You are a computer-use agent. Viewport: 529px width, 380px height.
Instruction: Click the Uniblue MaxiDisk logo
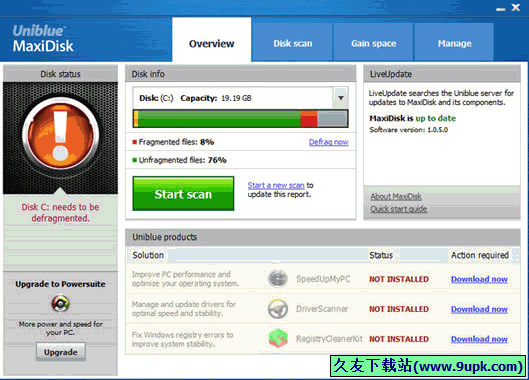pos(43,39)
